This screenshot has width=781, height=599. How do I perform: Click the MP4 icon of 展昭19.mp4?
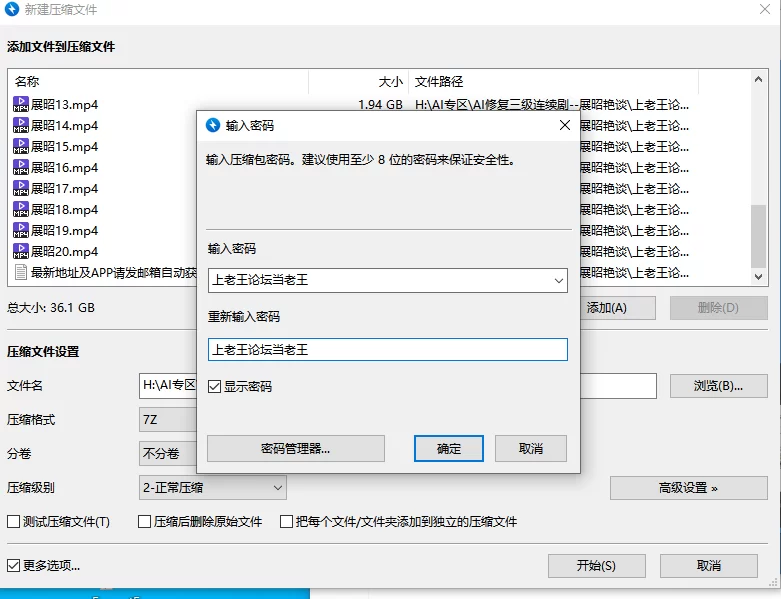(x=20, y=230)
